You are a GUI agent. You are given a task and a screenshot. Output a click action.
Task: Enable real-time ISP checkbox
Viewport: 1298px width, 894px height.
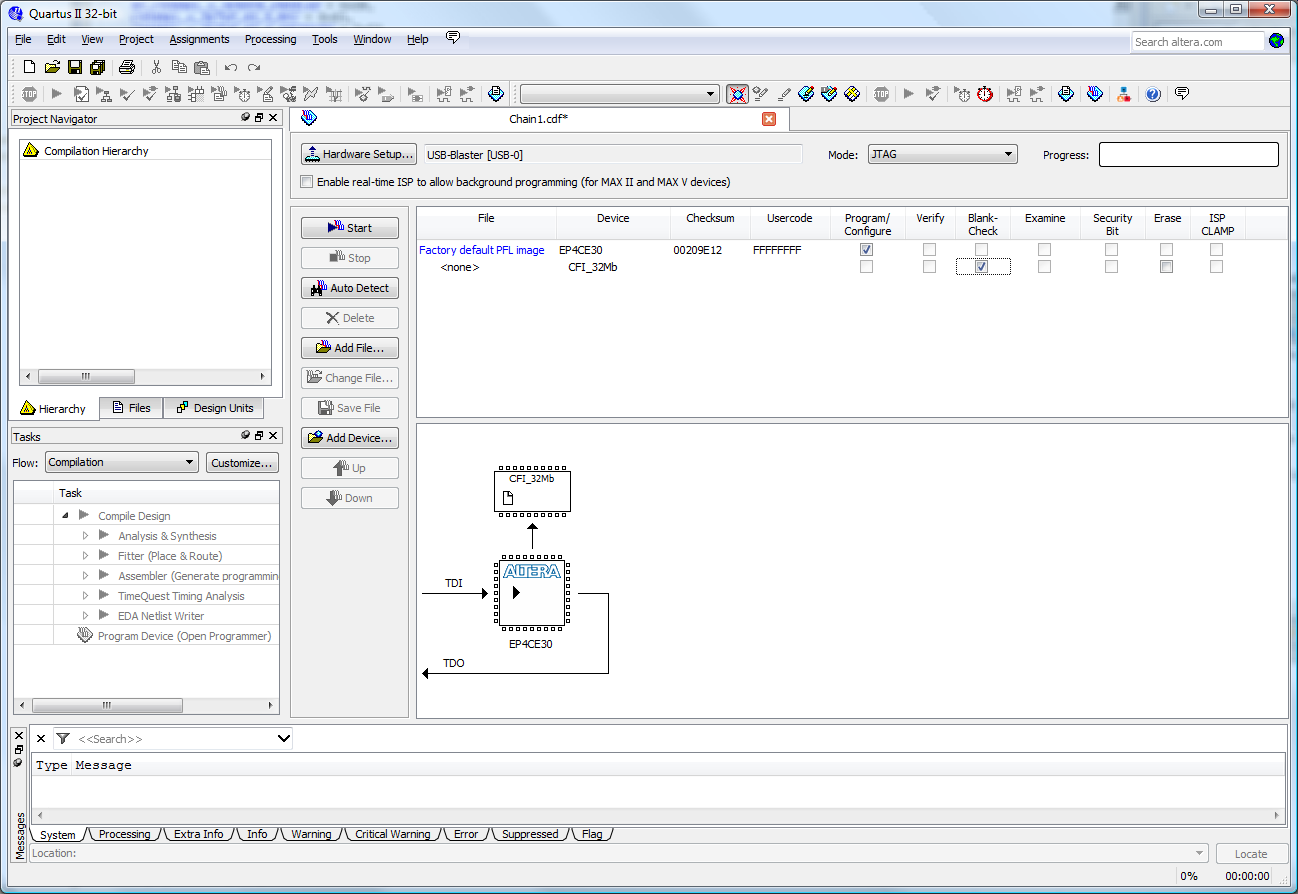[x=306, y=182]
